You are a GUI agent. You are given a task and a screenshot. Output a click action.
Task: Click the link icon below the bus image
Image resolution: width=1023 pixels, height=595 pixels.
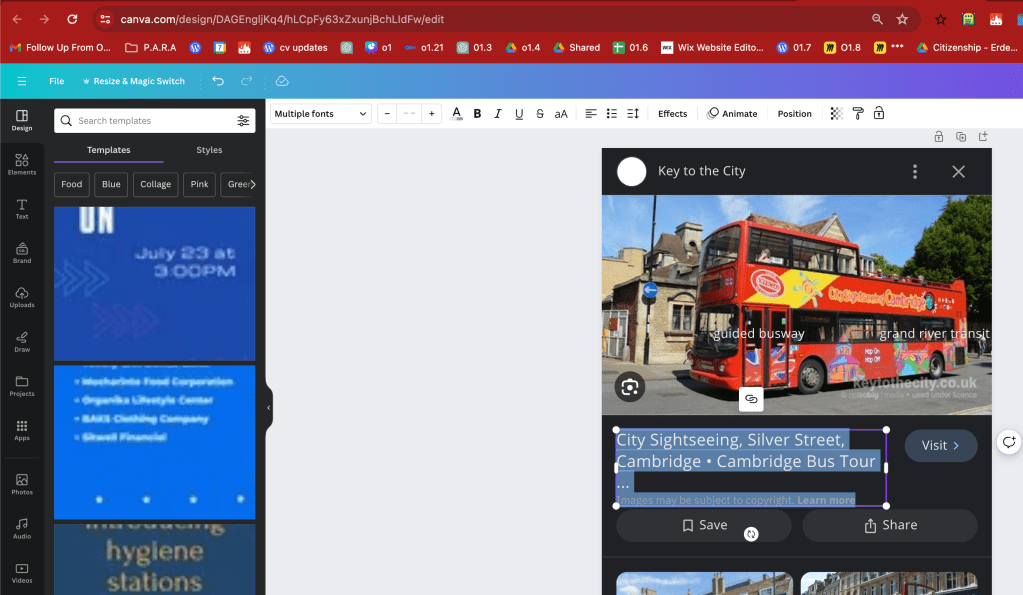tap(751, 399)
